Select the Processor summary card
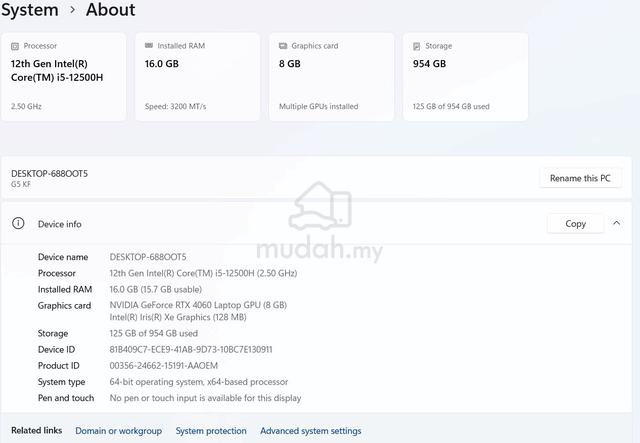Image resolution: width=640 pixels, height=443 pixels. pyautogui.click(x=64, y=77)
